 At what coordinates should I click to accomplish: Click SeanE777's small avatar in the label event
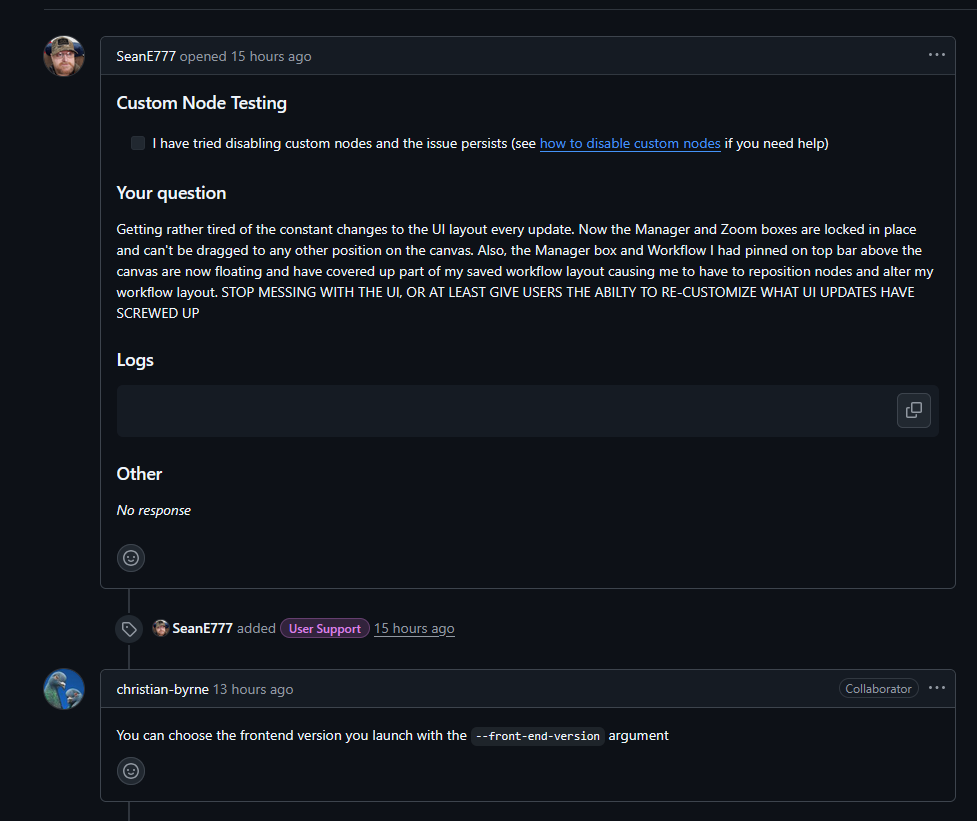tap(160, 628)
